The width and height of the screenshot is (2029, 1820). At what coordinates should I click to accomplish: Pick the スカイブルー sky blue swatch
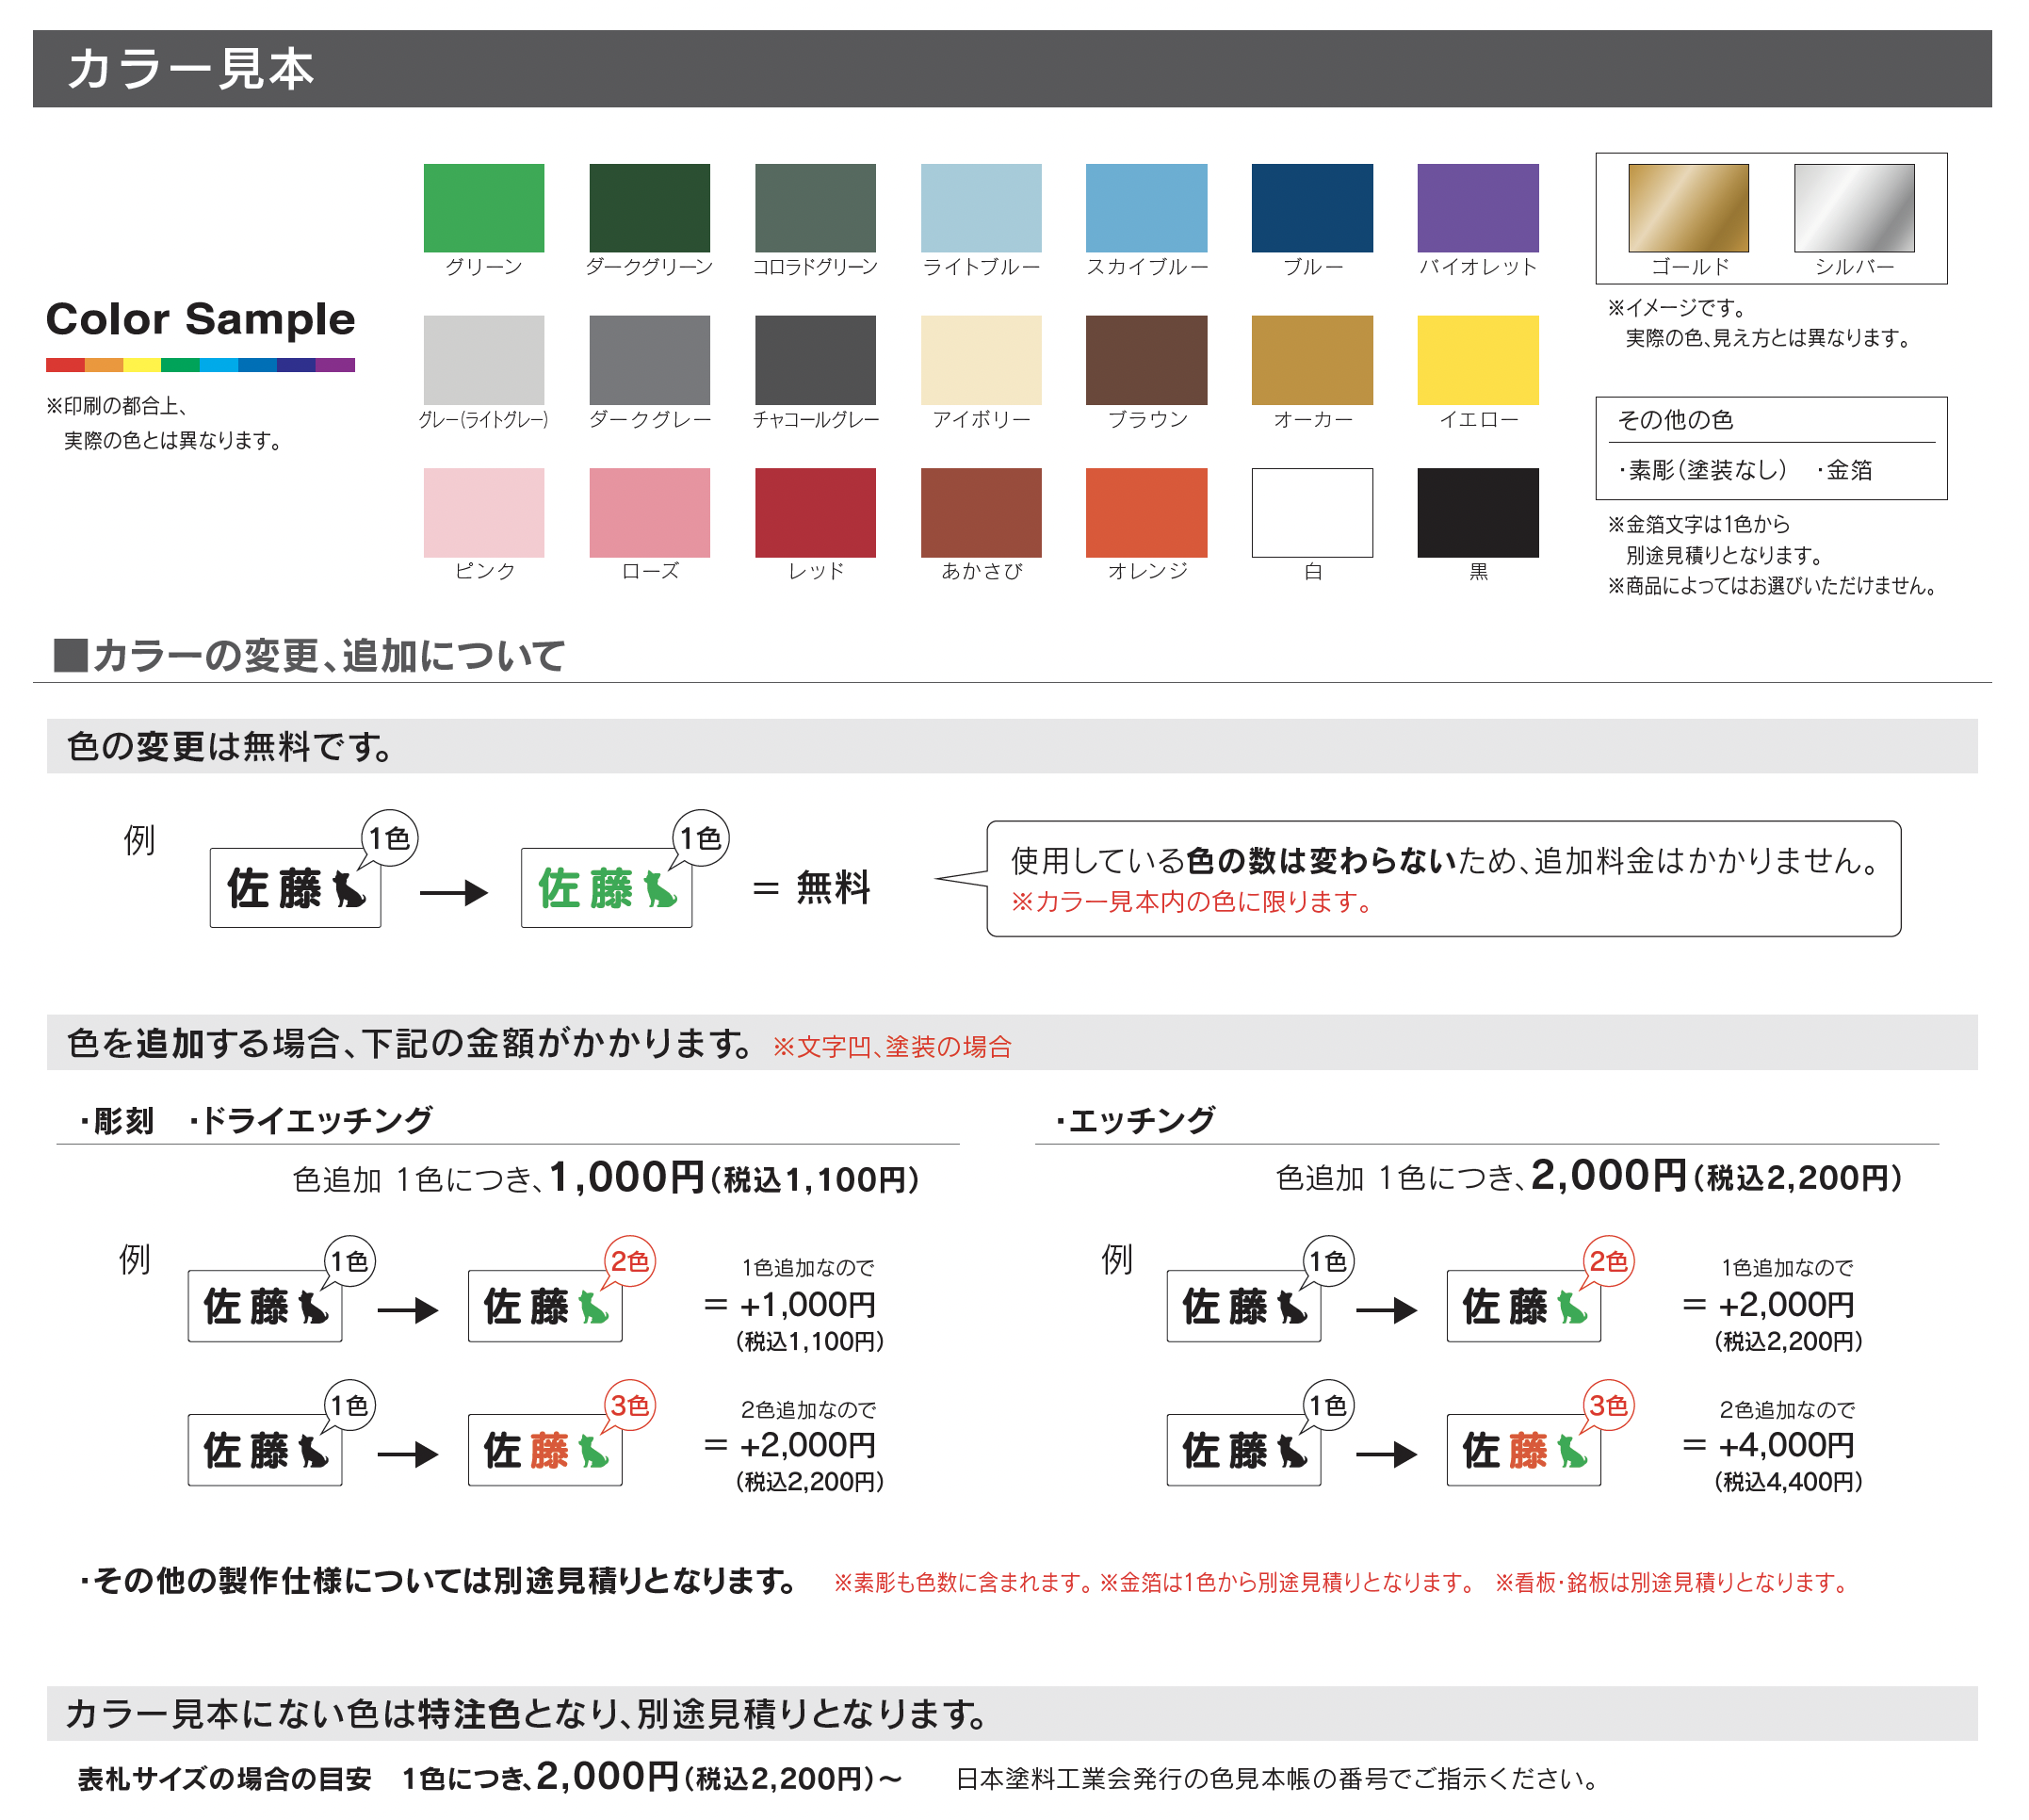tap(1147, 208)
